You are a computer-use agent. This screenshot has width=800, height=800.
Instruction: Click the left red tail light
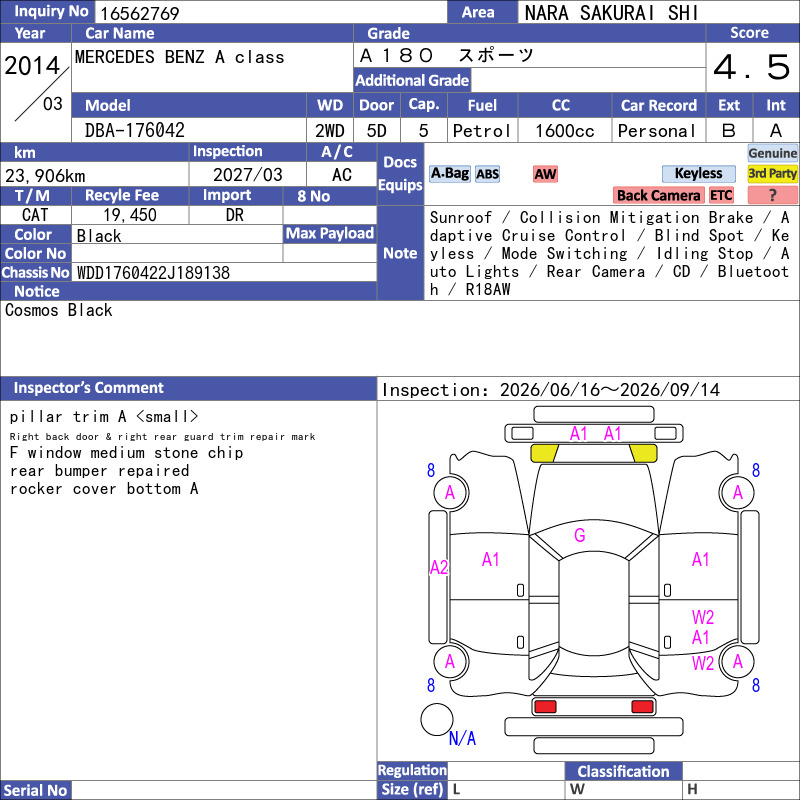[x=545, y=707]
